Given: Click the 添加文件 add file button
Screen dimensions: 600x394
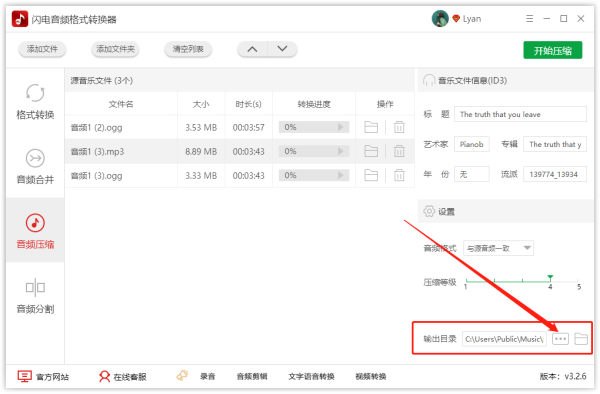Looking at the screenshot, I should 42,49.
